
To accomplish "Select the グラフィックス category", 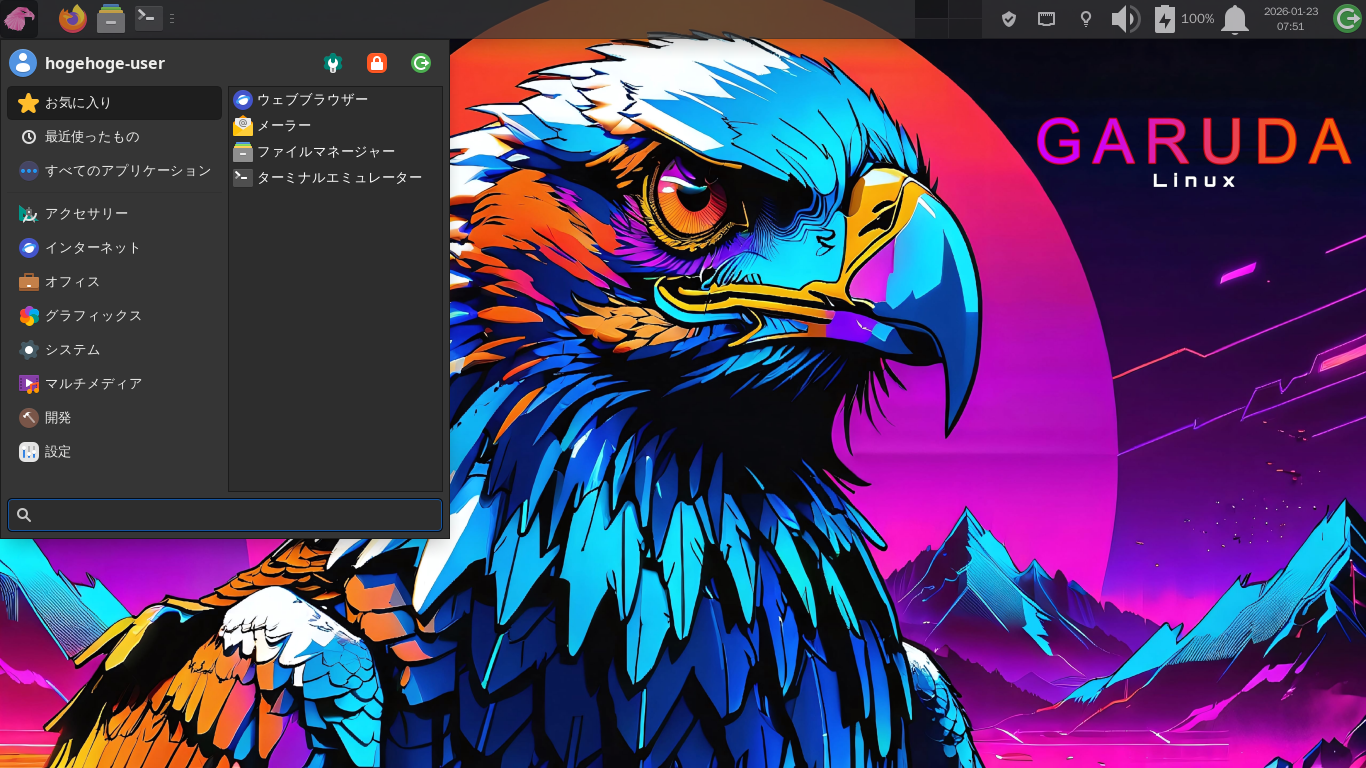I will coord(114,316).
